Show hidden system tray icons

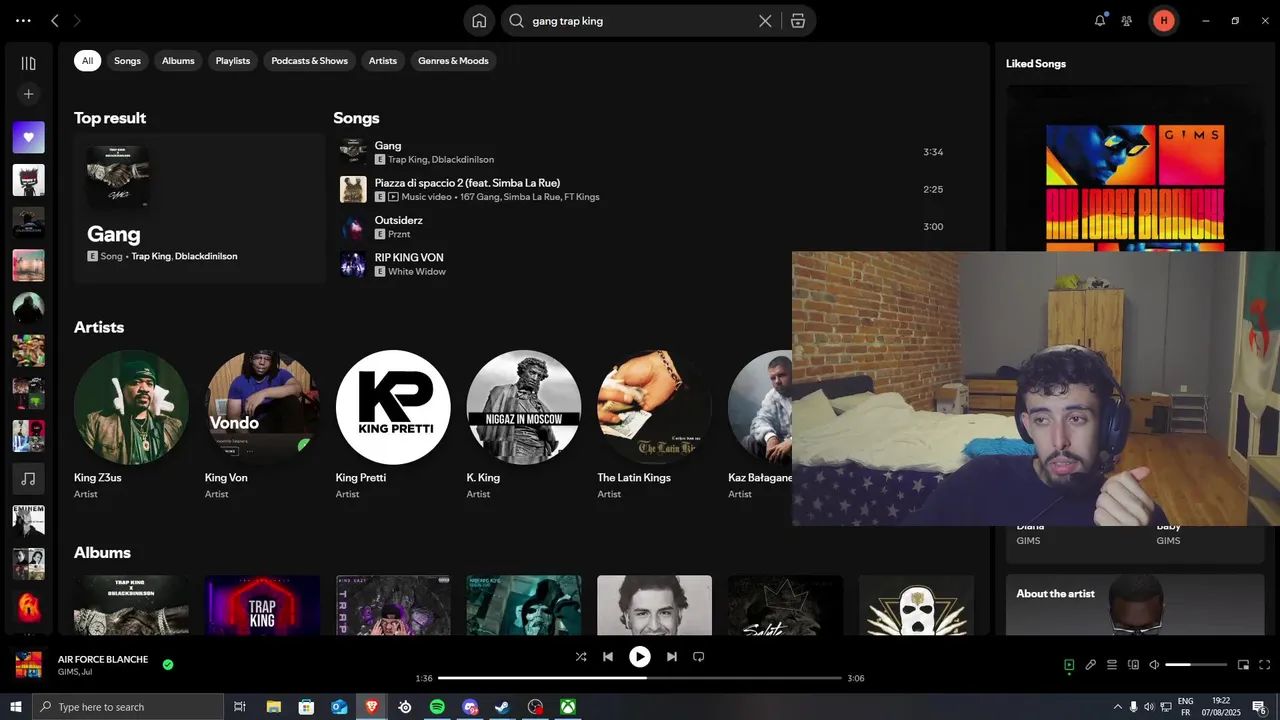(1117, 707)
